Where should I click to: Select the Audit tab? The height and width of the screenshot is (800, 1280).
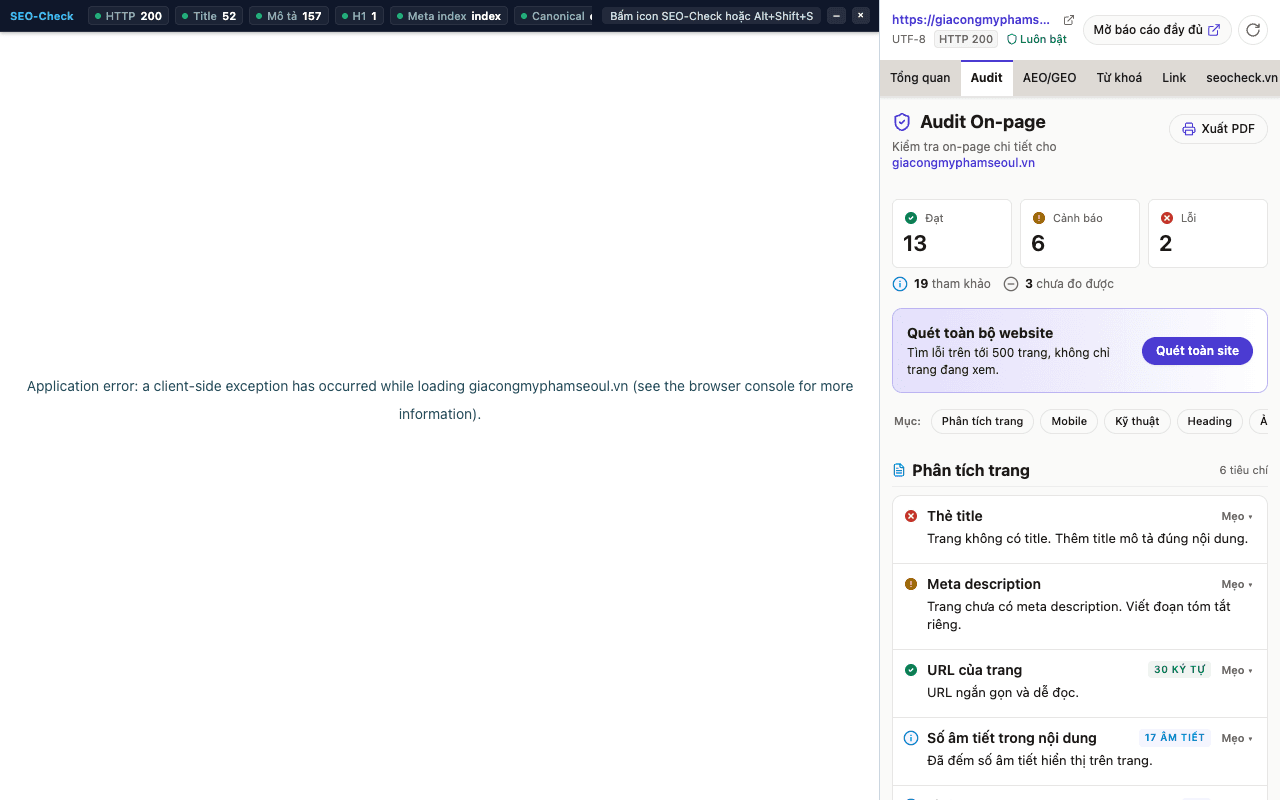point(986,78)
